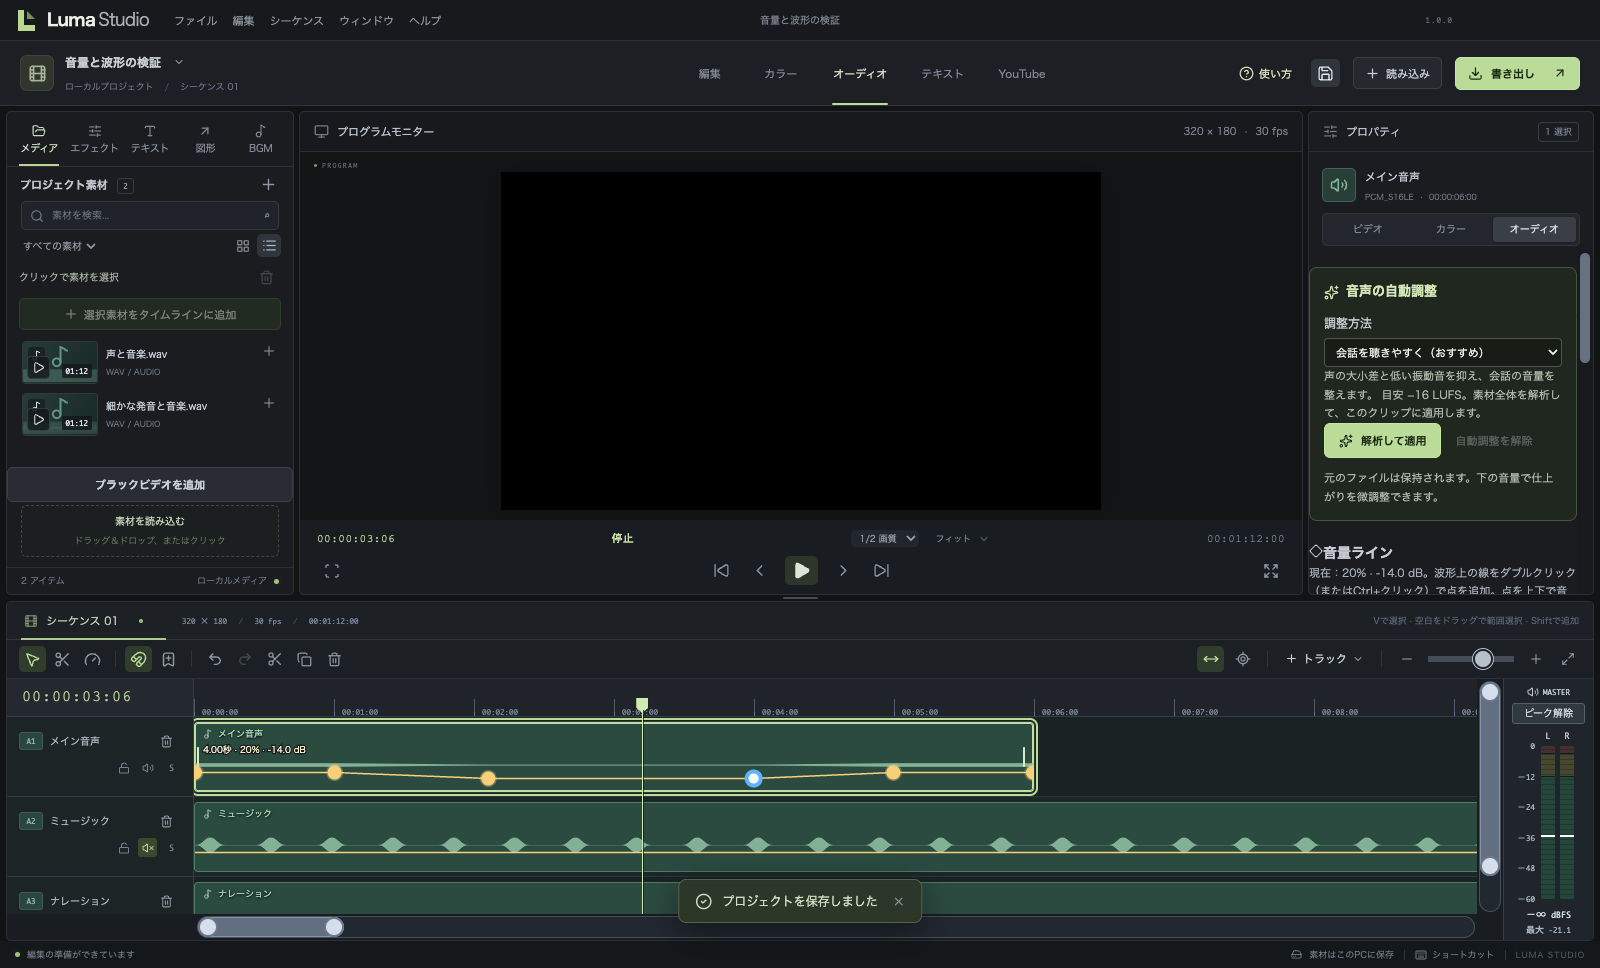Click the timeline zoom slider handle
Image resolution: width=1600 pixels, height=968 pixels.
1483,658
